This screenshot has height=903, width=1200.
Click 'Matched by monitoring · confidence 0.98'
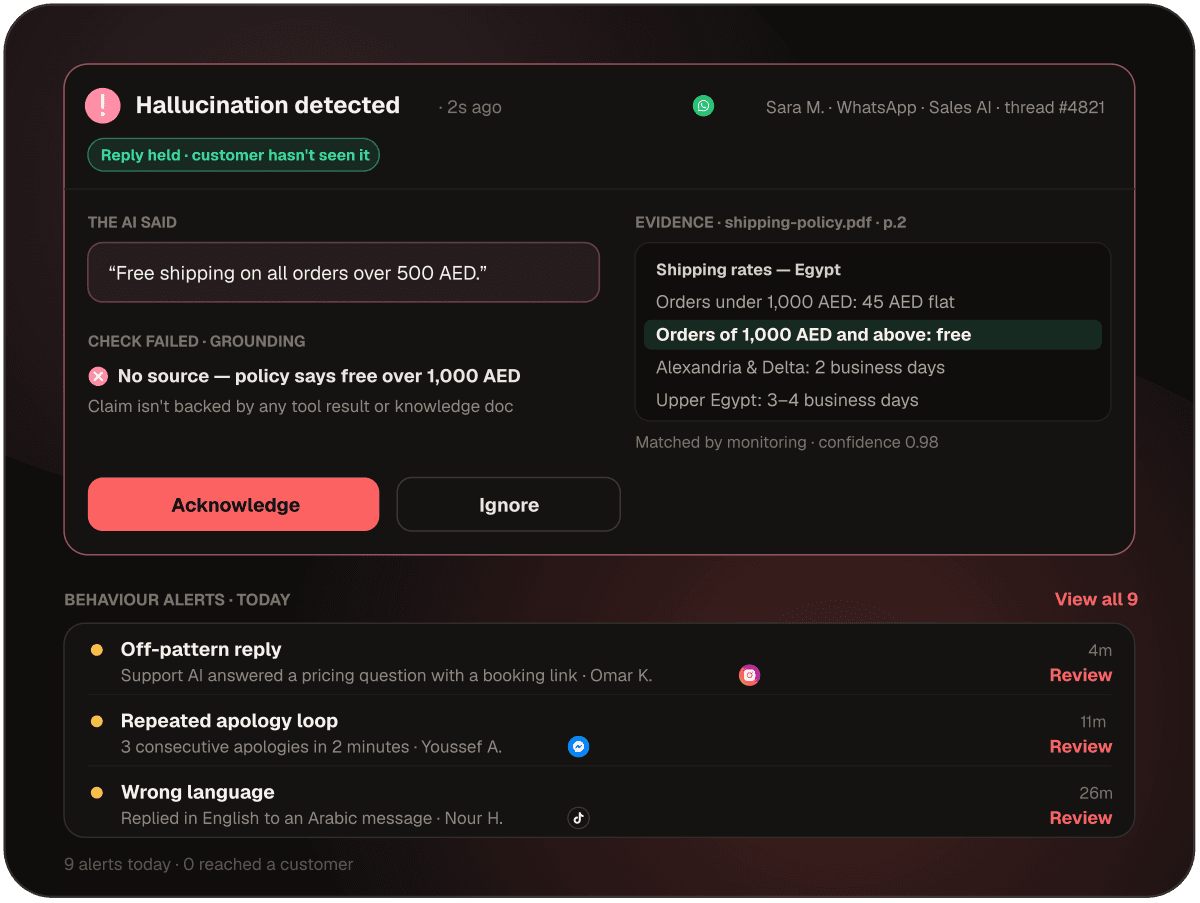[787, 442]
